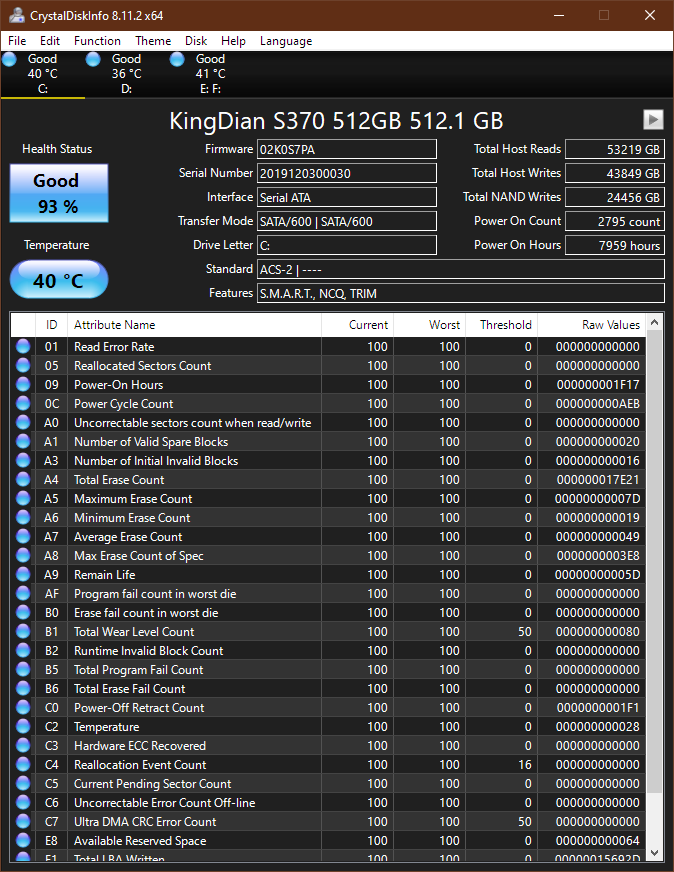674x872 pixels.
Task: Select the Number of Initial Invalid Blocks row
Action: (328, 460)
